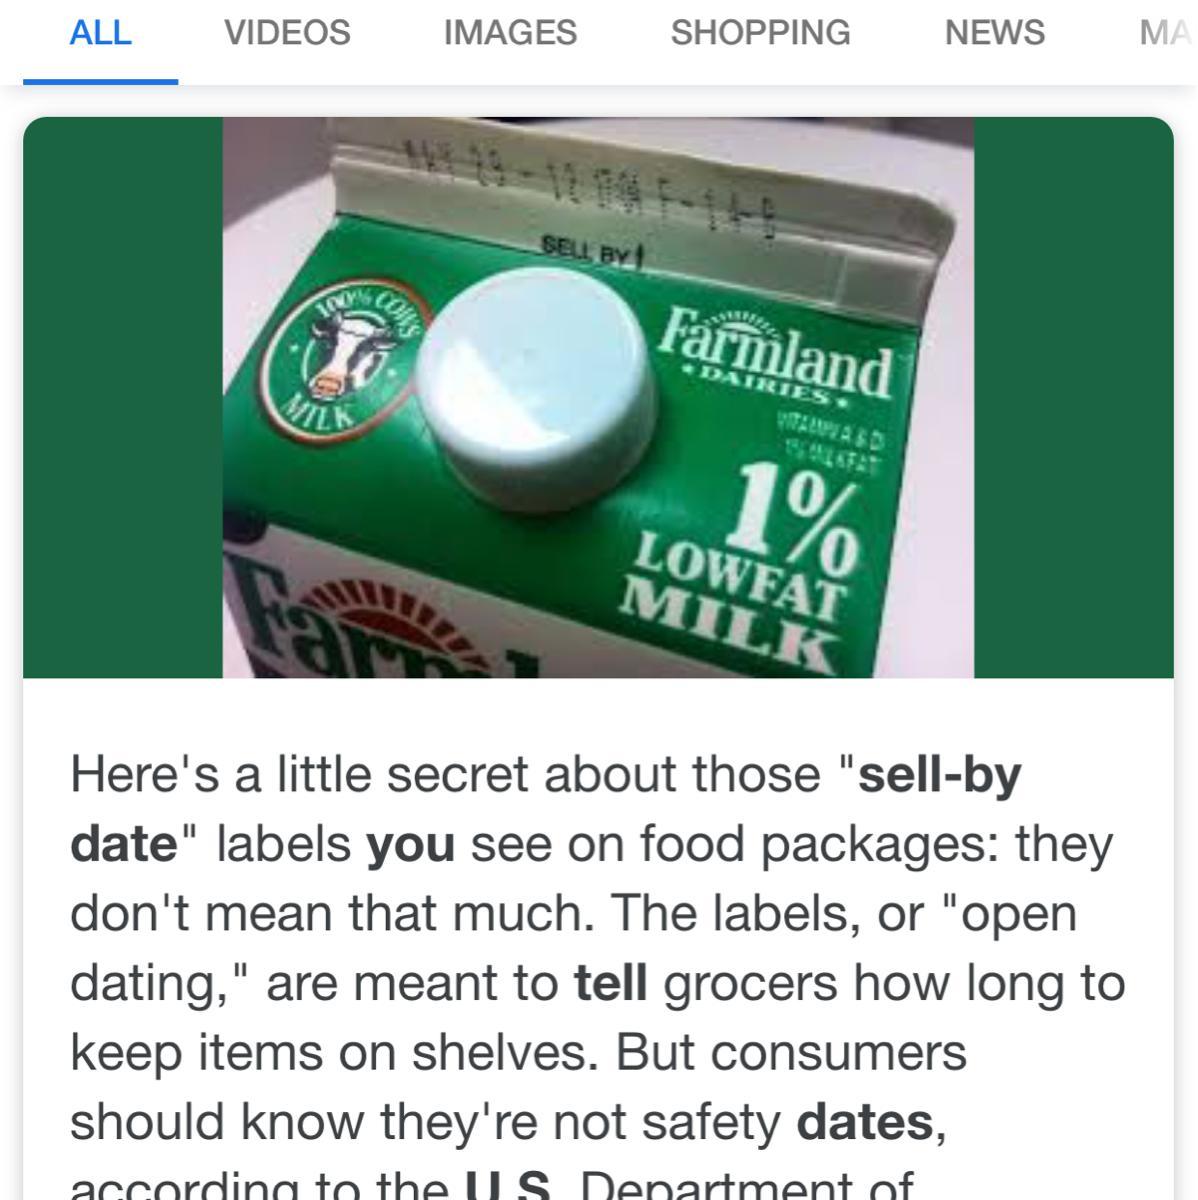Screen dimensions: 1198x1200
Task: Select the ALL results tab
Action: pyautogui.click(x=100, y=32)
